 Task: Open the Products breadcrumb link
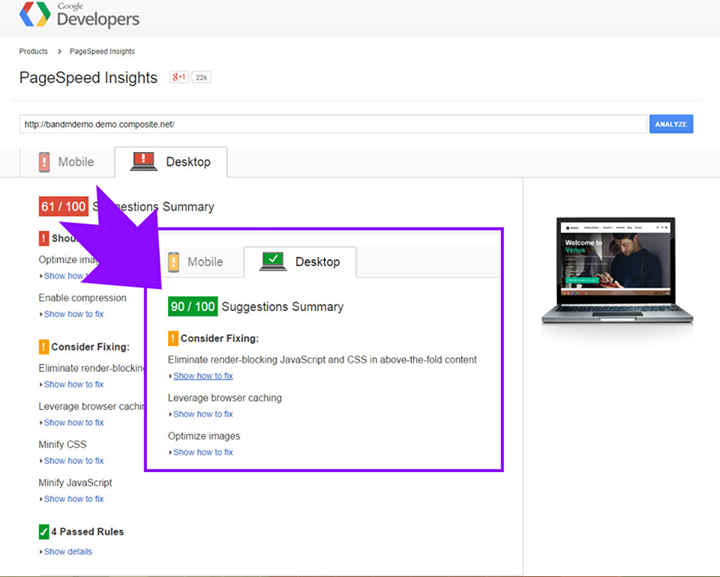(33, 51)
